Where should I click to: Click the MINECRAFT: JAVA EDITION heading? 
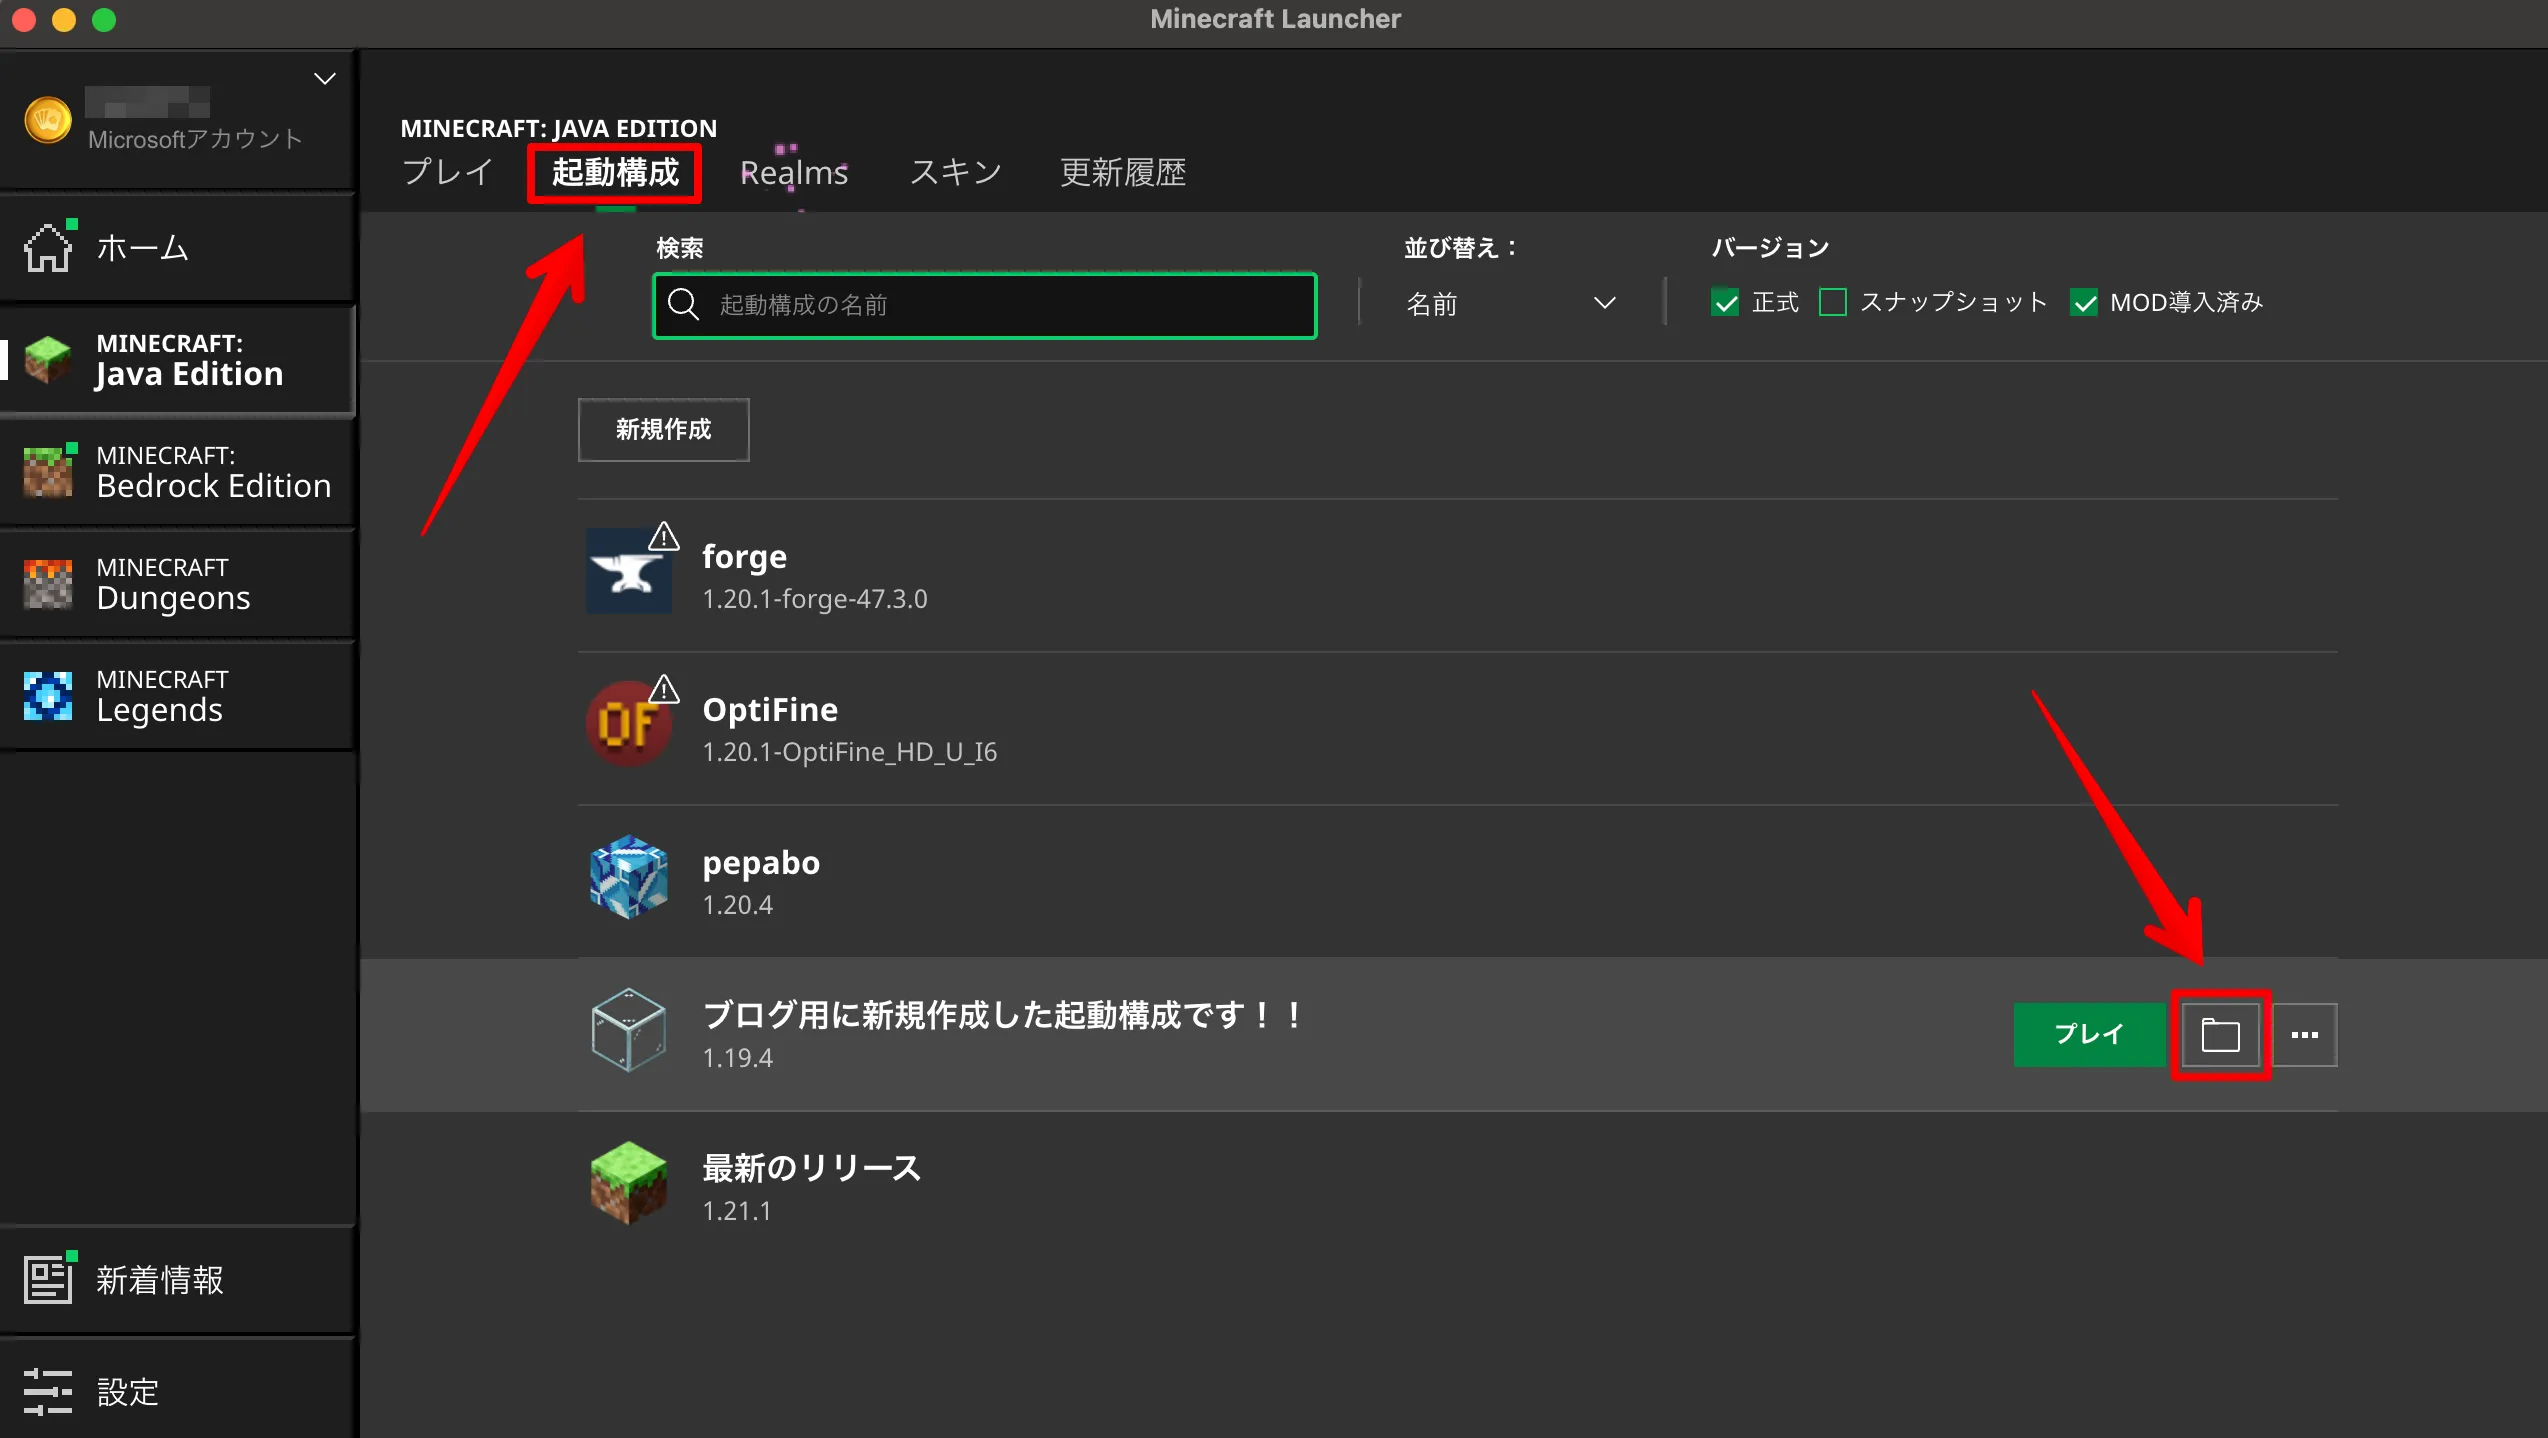(559, 128)
